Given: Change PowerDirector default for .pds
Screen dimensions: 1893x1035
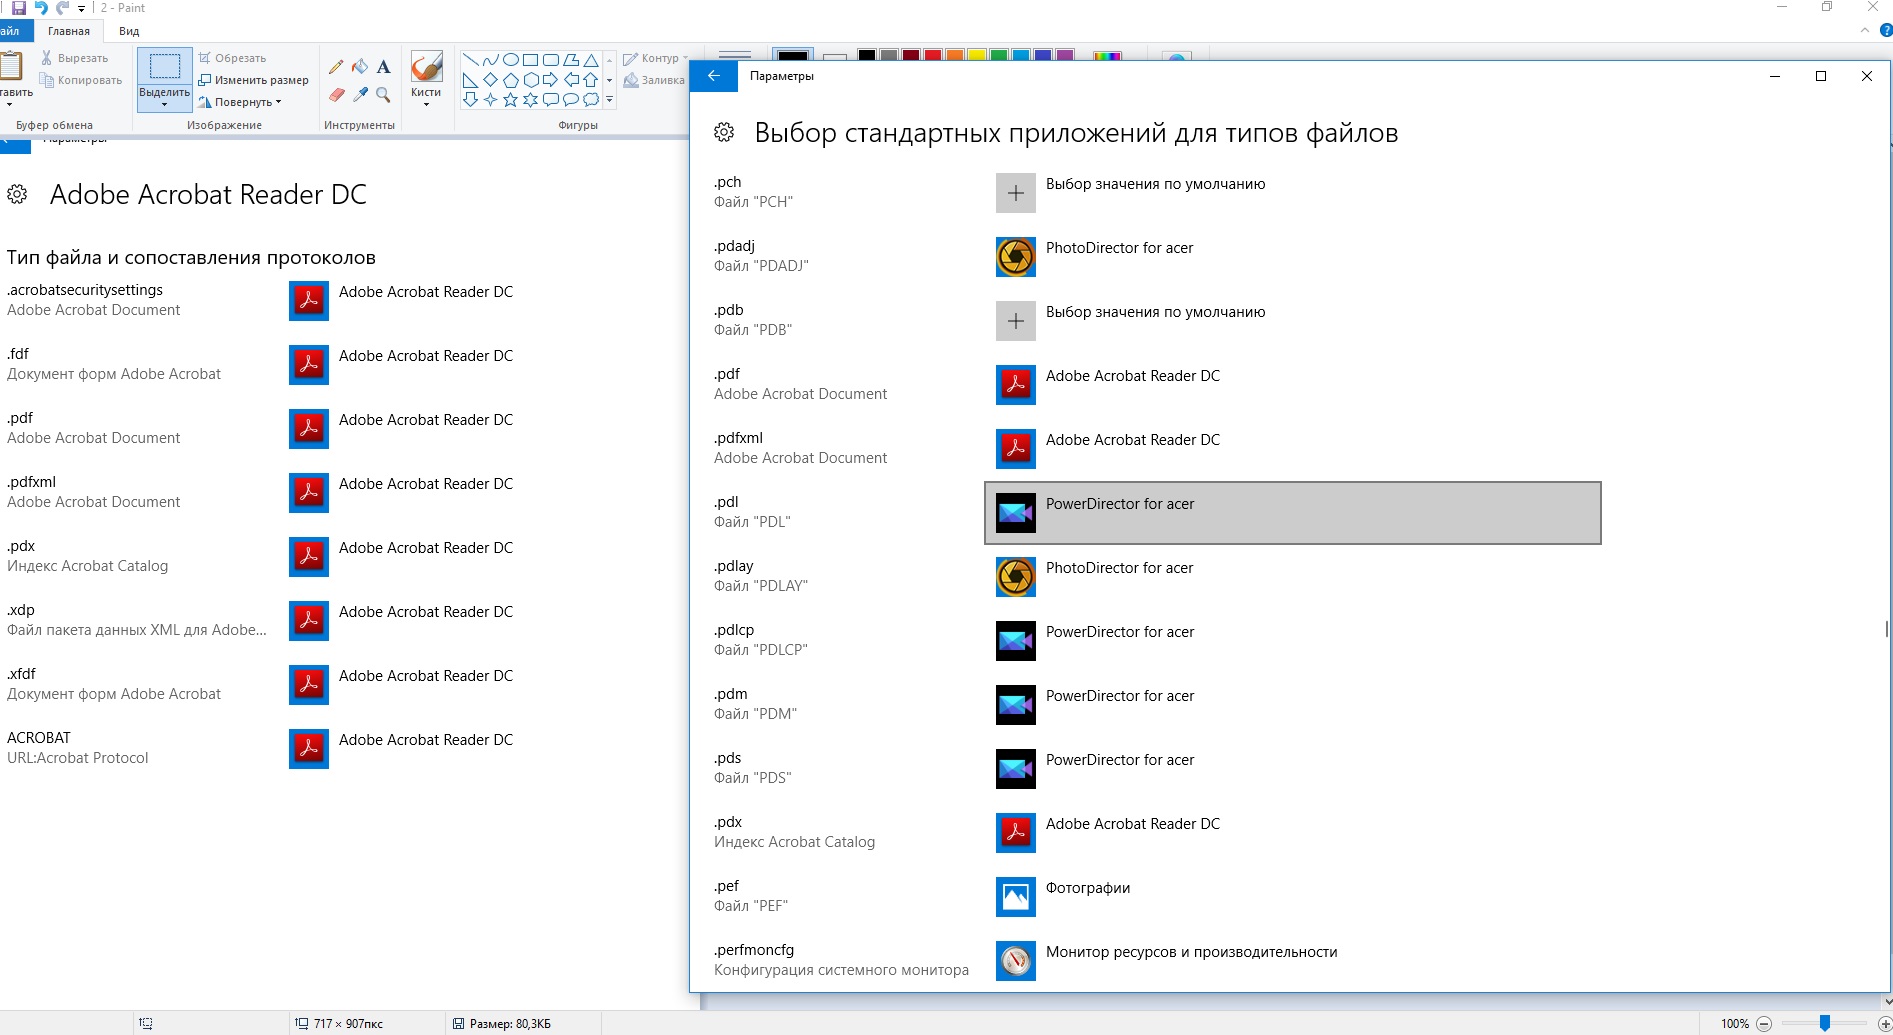Looking at the screenshot, I should point(1292,769).
